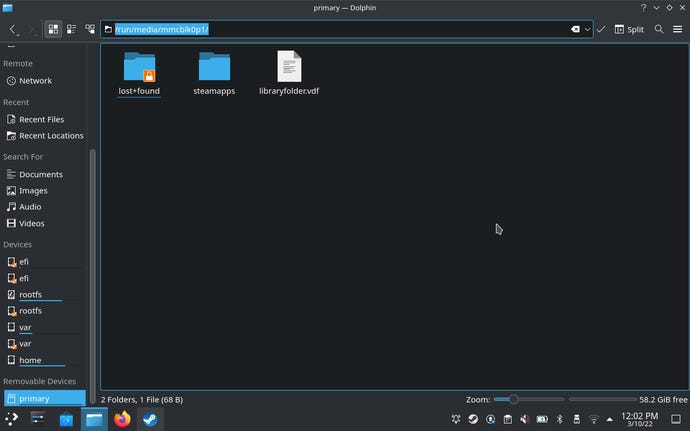Expand the system tray hidden icons arrow
This screenshot has width=690, height=431.
tap(611, 420)
